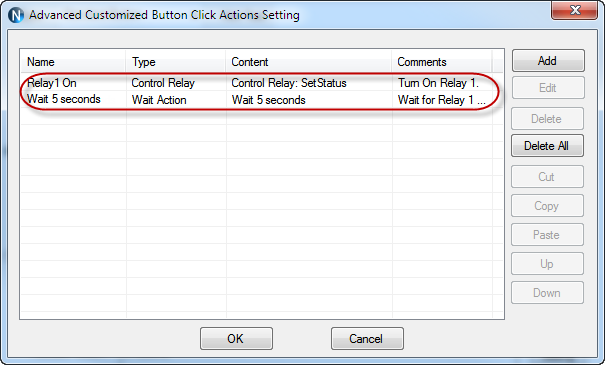Click the Content column header

click(x=308, y=62)
